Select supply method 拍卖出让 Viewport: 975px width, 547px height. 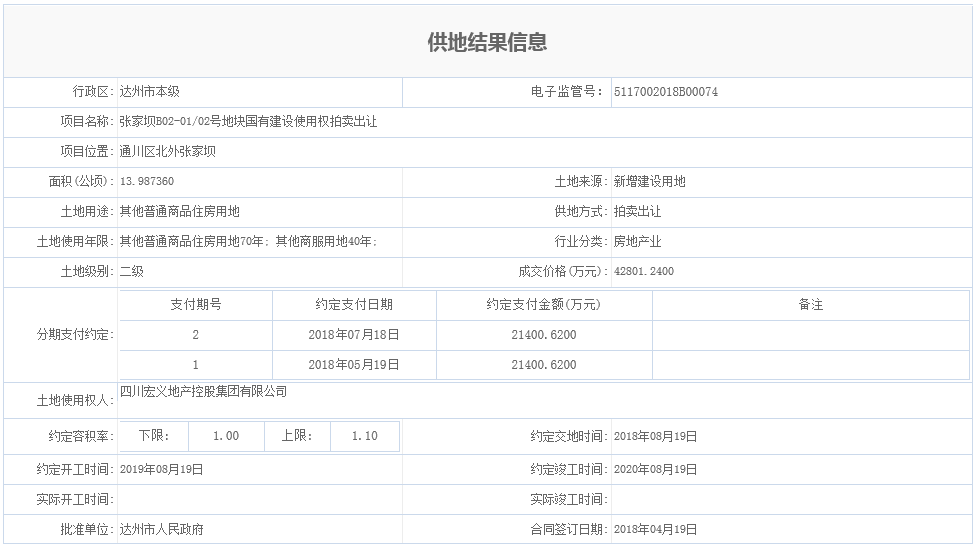click(x=637, y=211)
